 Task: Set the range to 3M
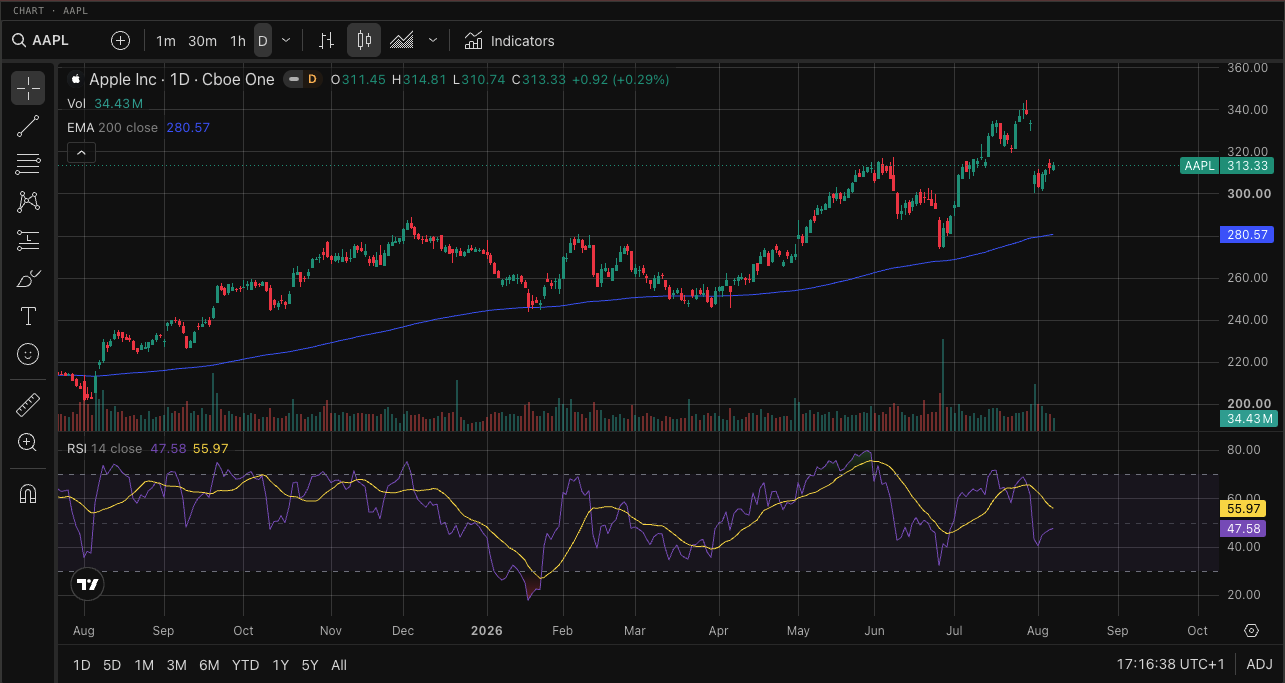[177, 665]
